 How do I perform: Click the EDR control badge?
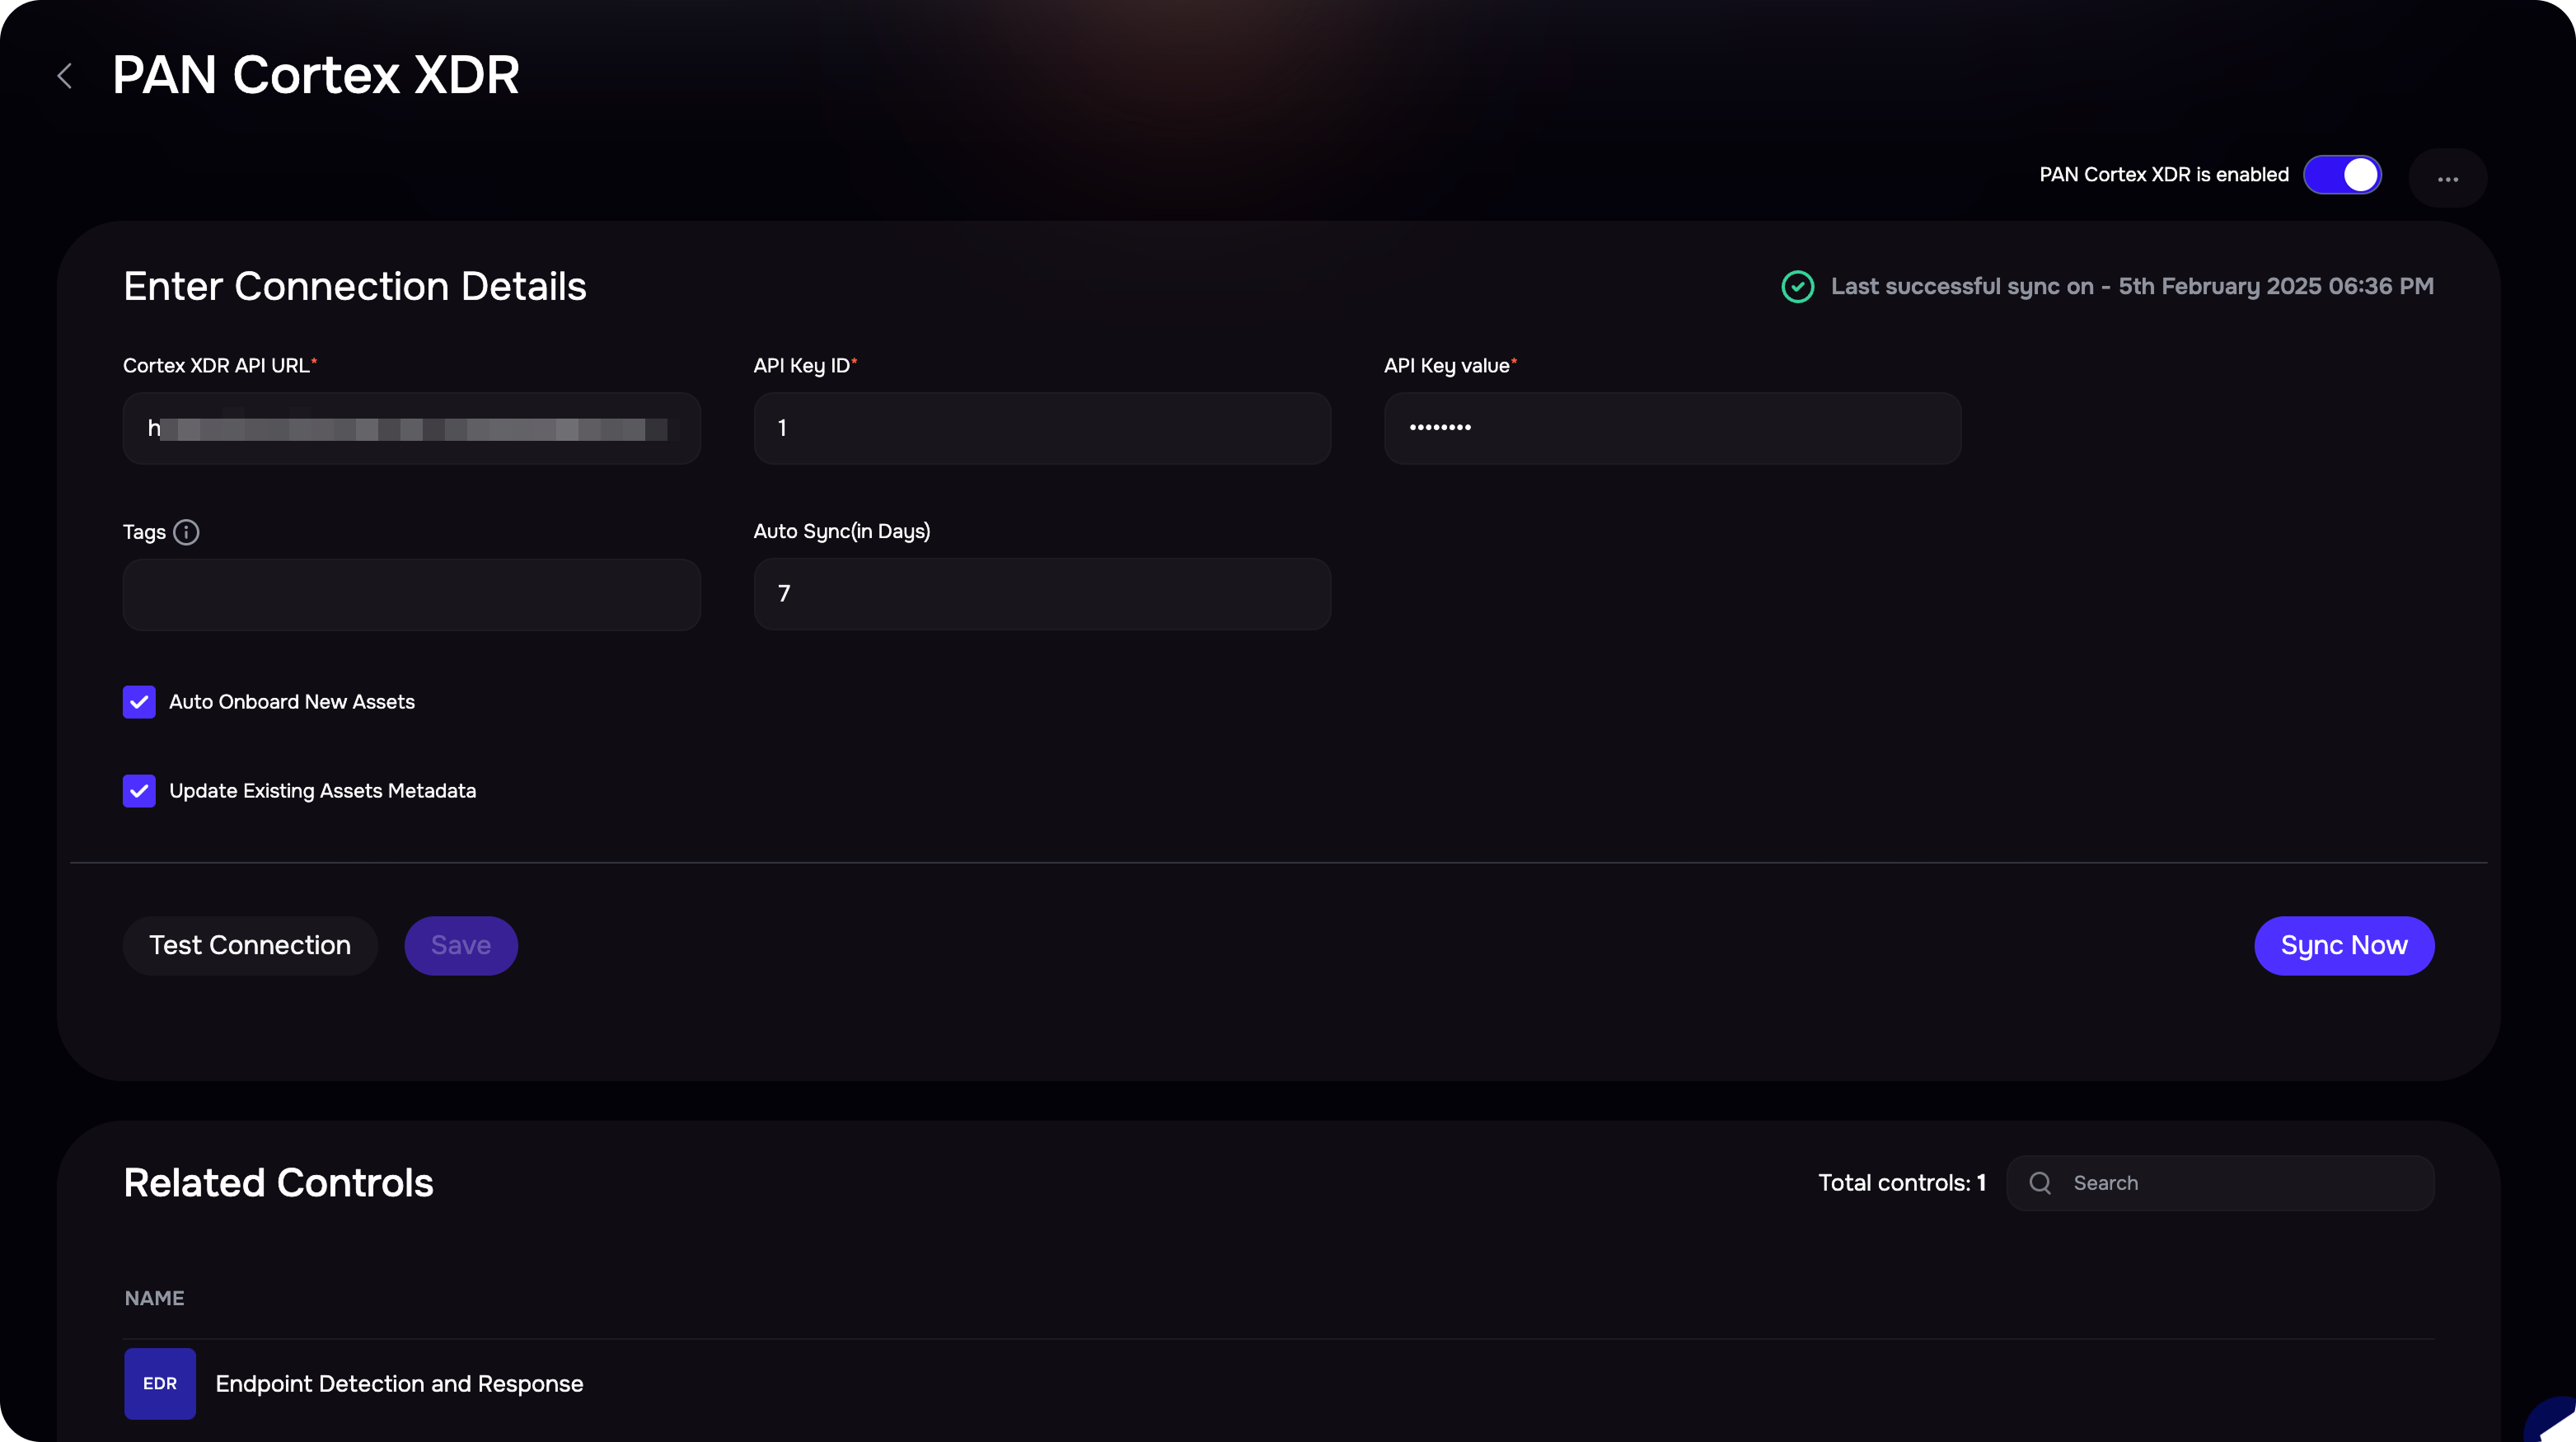pos(160,1383)
